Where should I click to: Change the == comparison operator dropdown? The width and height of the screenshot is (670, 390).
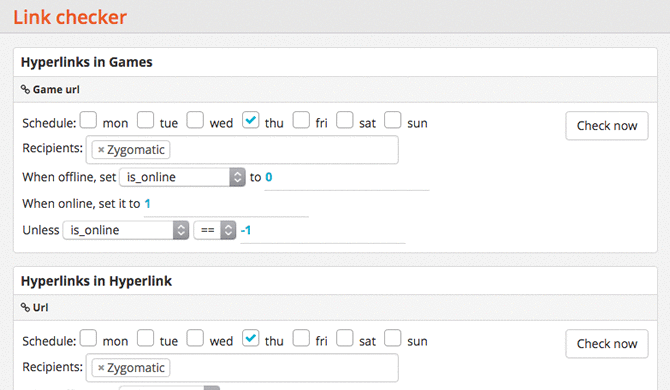[215, 230]
